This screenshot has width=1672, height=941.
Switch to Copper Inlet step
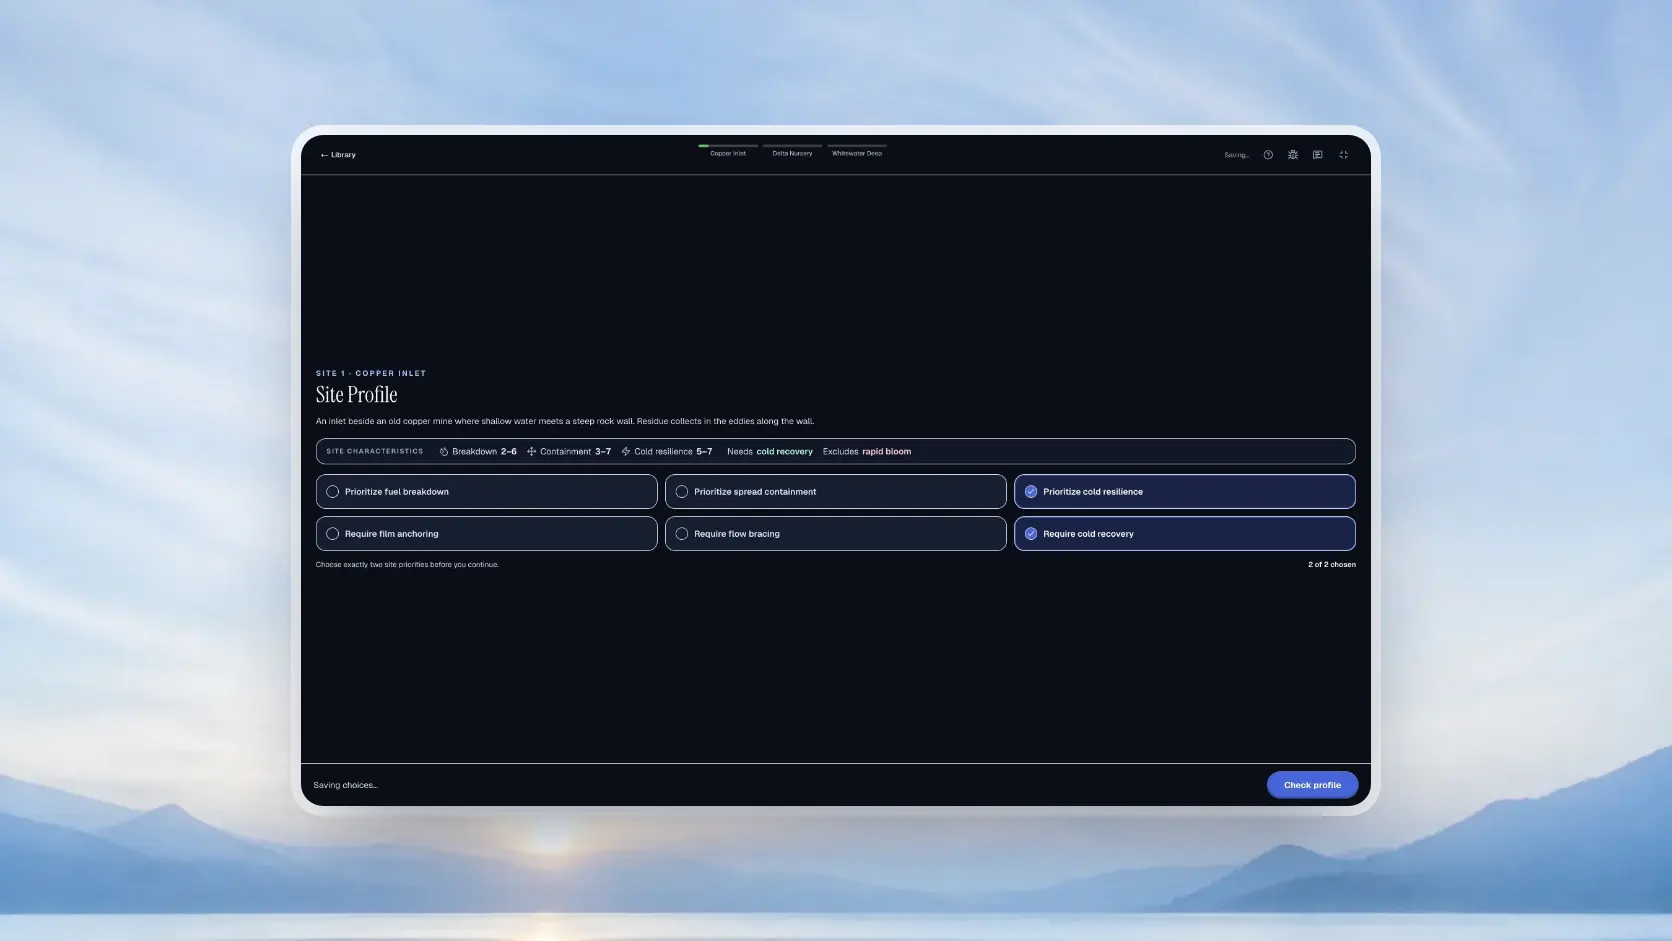728,150
